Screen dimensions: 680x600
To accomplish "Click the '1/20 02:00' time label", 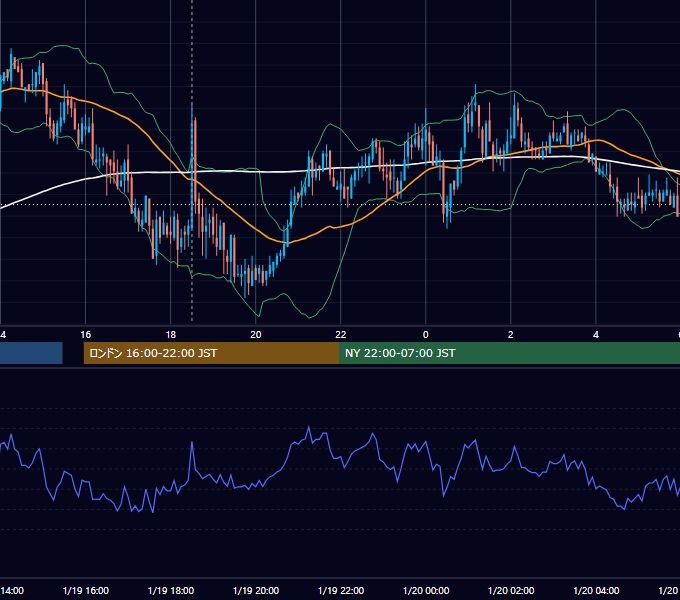I will tap(511, 590).
